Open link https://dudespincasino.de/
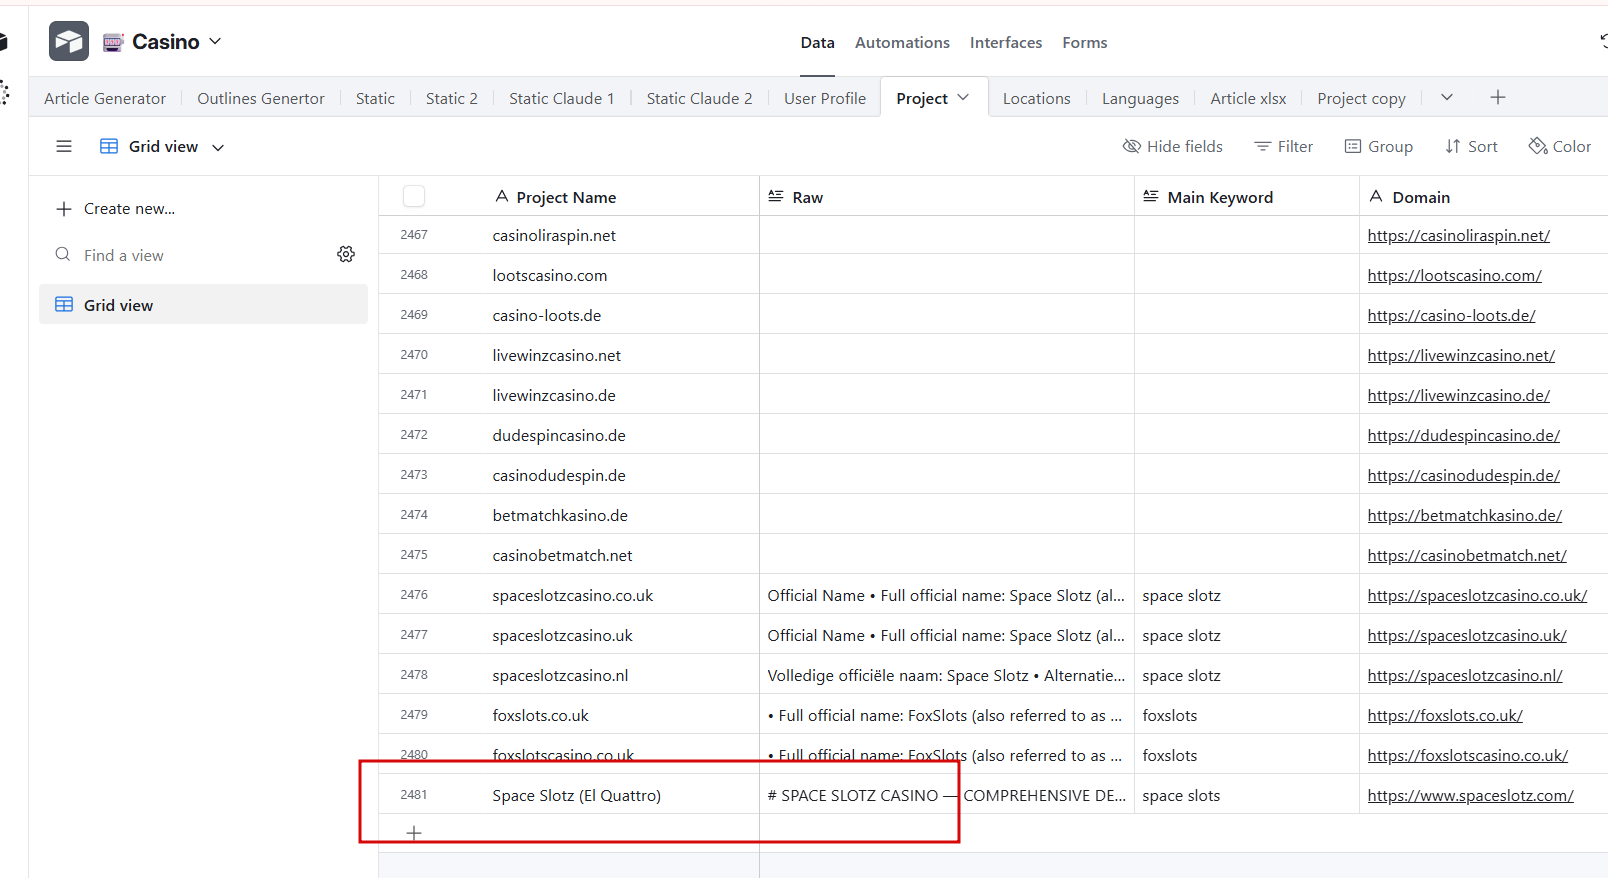 [x=1464, y=435]
